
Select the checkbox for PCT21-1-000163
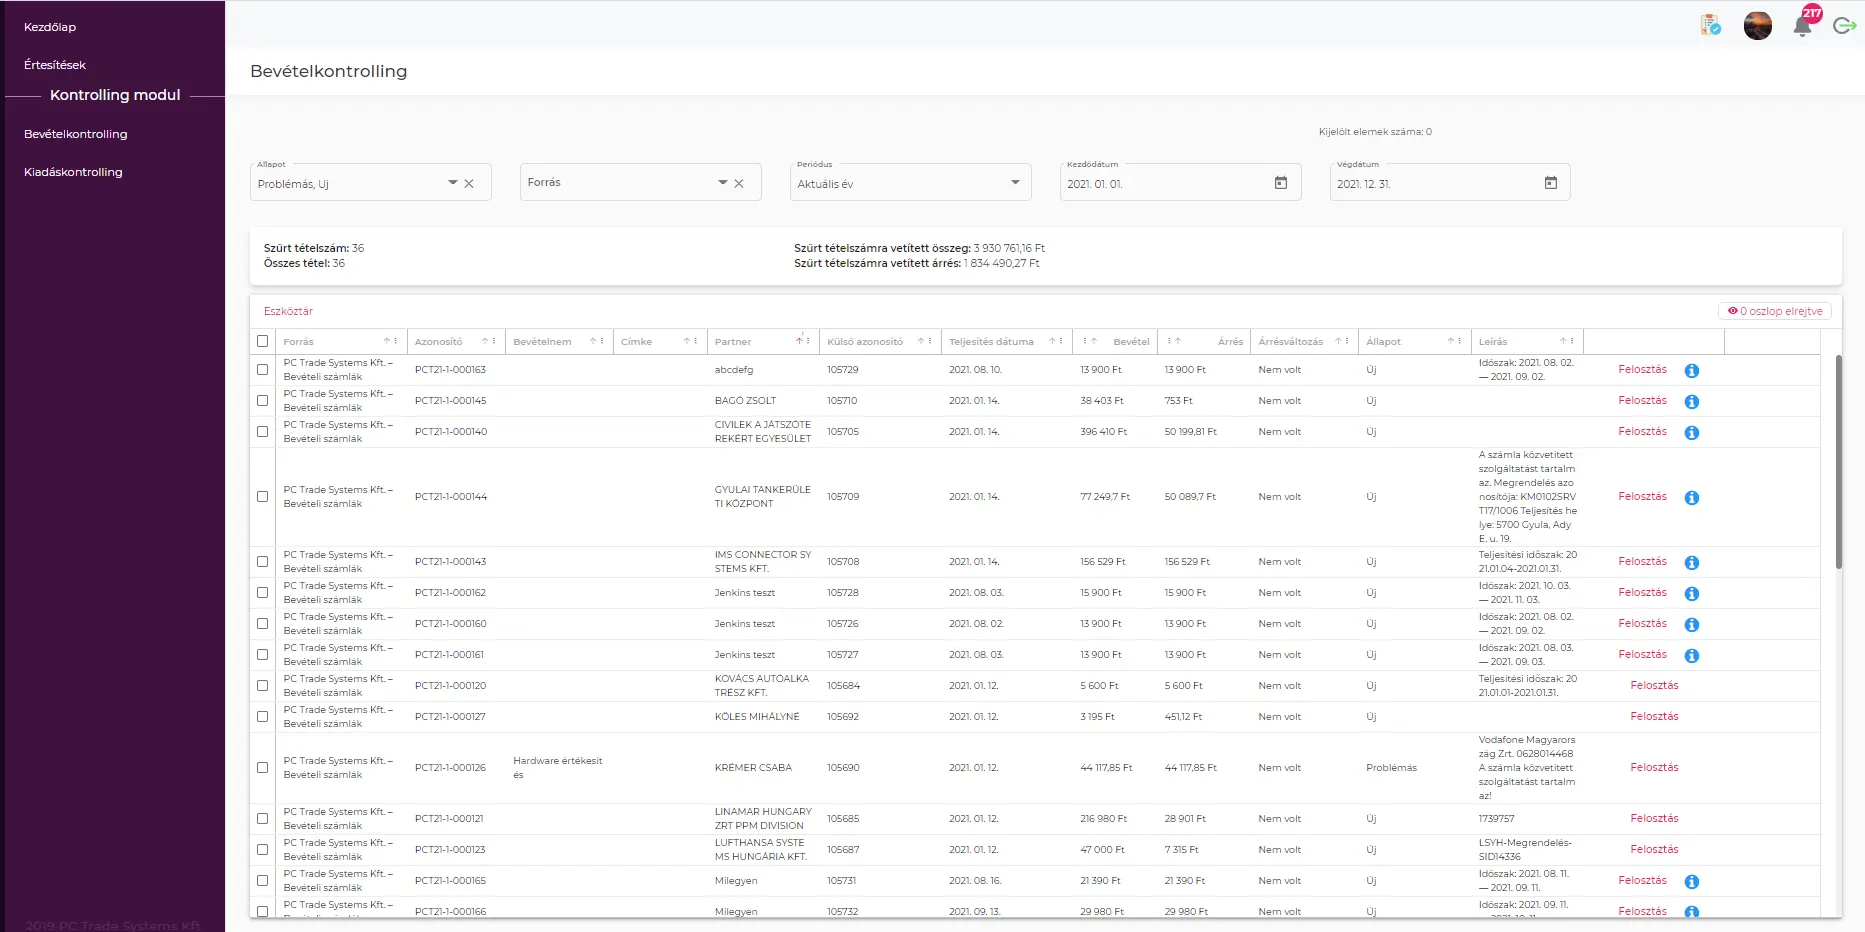(262, 369)
